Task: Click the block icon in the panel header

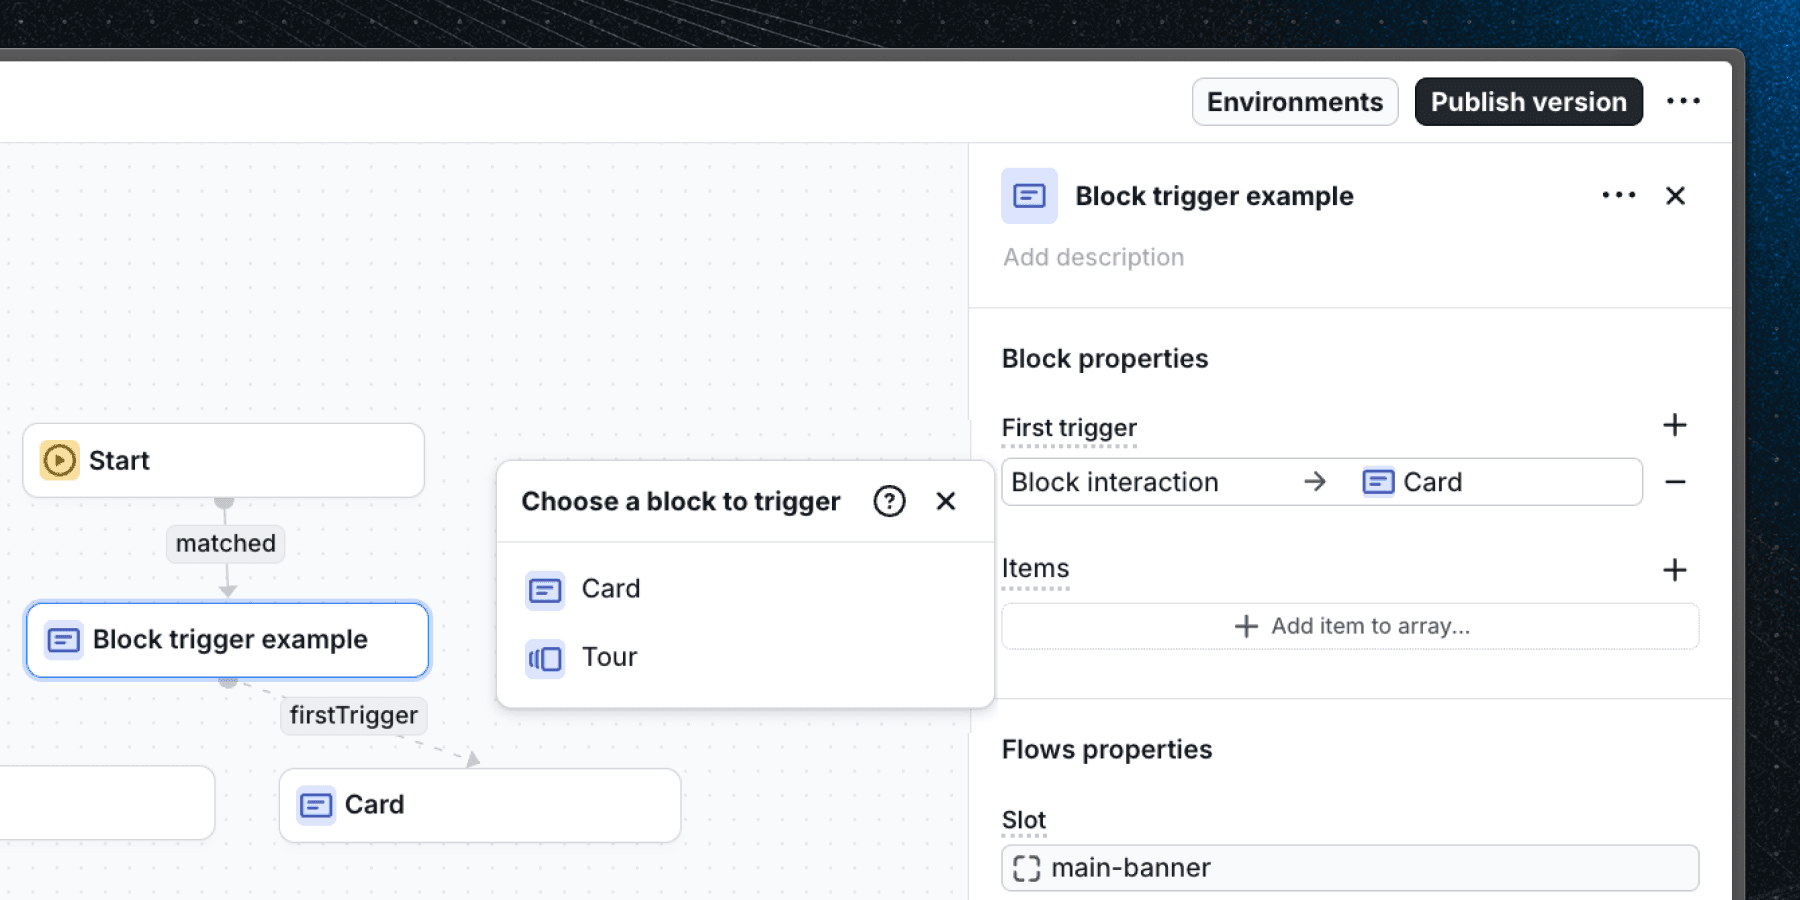Action: click(1029, 196)
